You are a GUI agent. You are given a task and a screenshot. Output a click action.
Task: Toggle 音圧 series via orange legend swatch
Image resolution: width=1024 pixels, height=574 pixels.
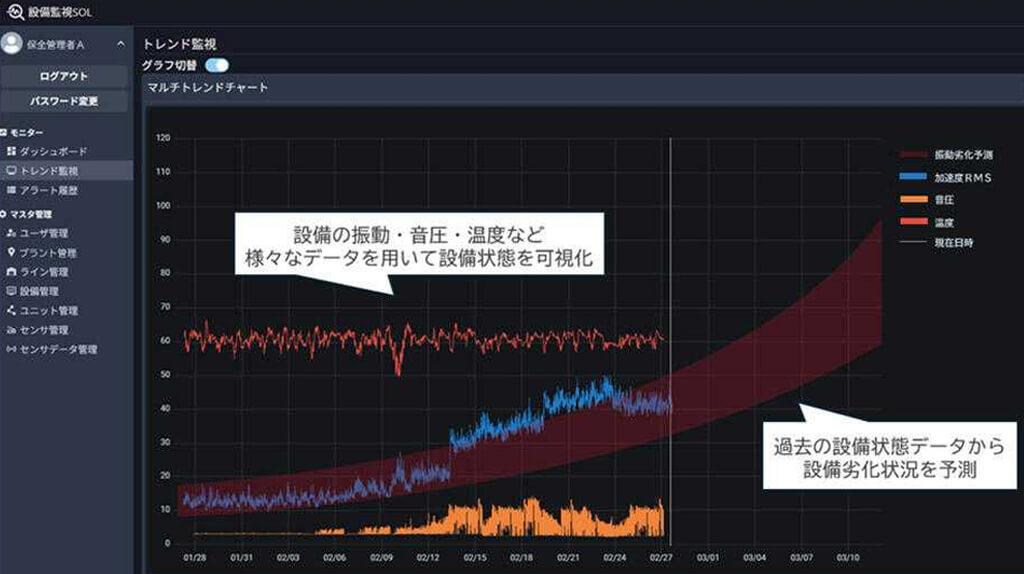[913, 199]
